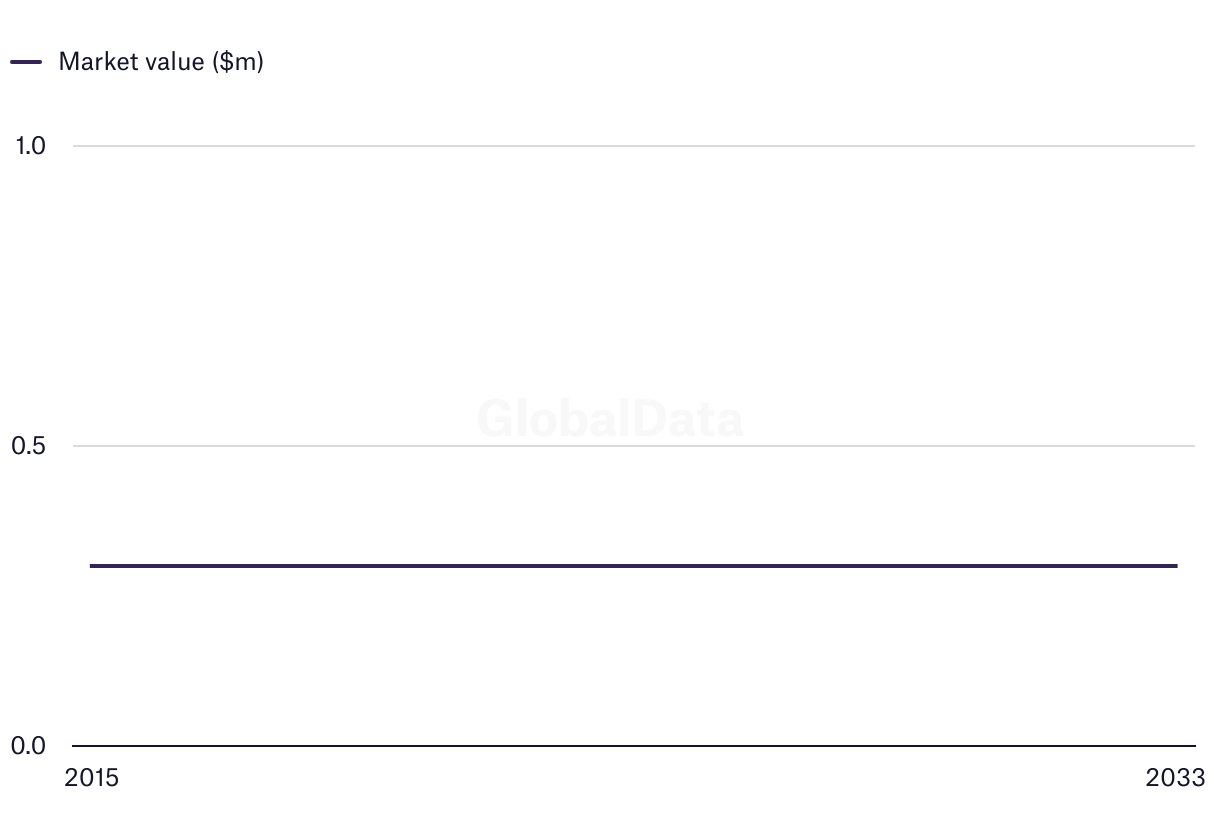Click the 2015 x-axis label
The image size is (1220, 836).
(91, 778)
